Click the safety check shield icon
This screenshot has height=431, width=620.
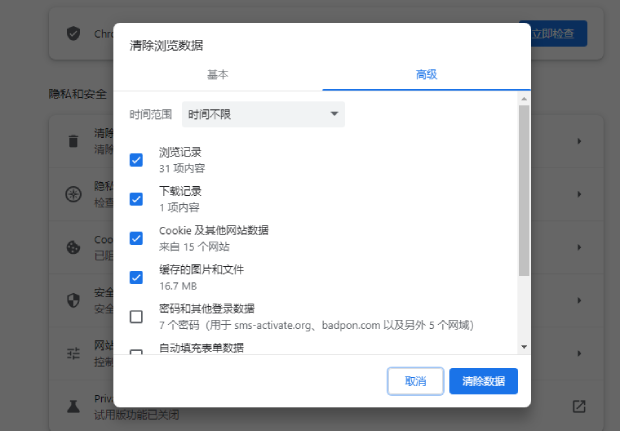click(x=73, y=33)
